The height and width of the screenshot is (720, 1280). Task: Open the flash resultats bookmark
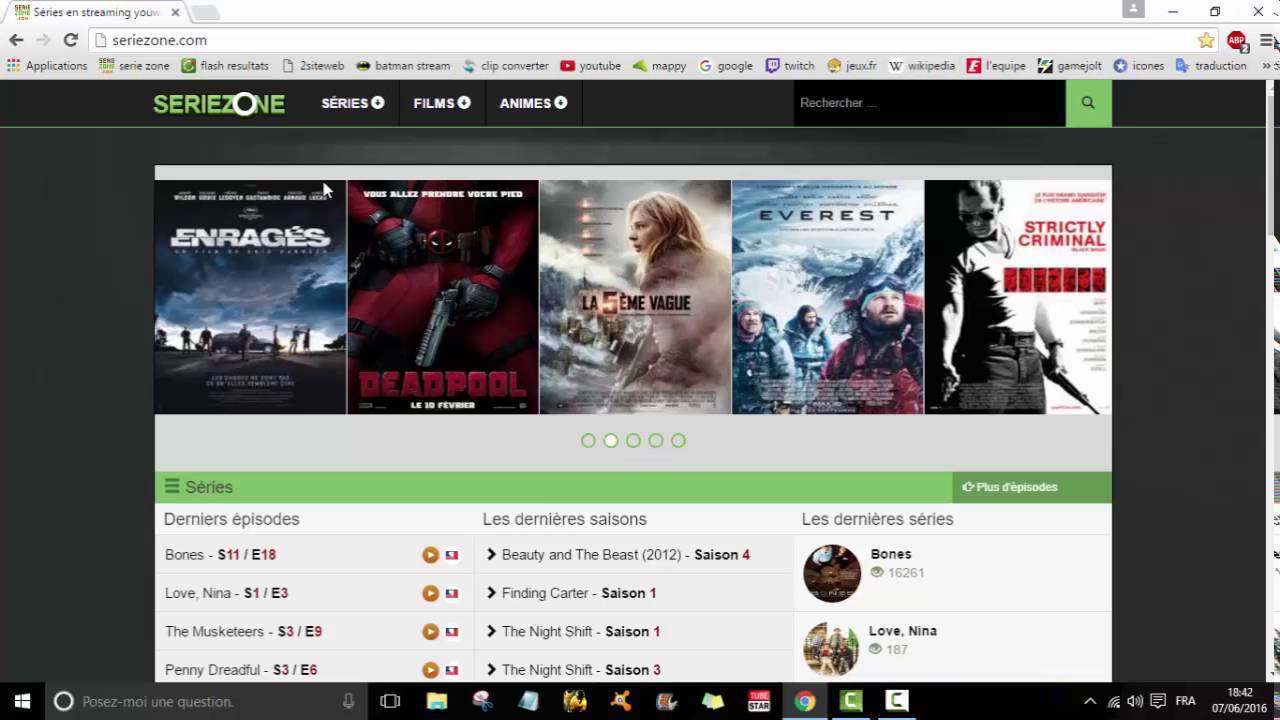pos(225,66)
